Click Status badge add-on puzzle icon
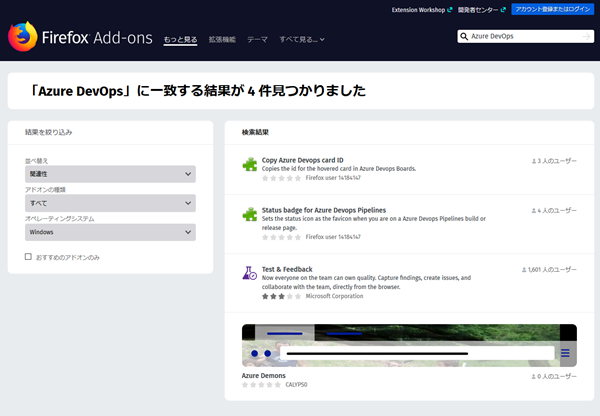This screenshot has width=600, height=416. pyautogui.click(x=250, y=214)
